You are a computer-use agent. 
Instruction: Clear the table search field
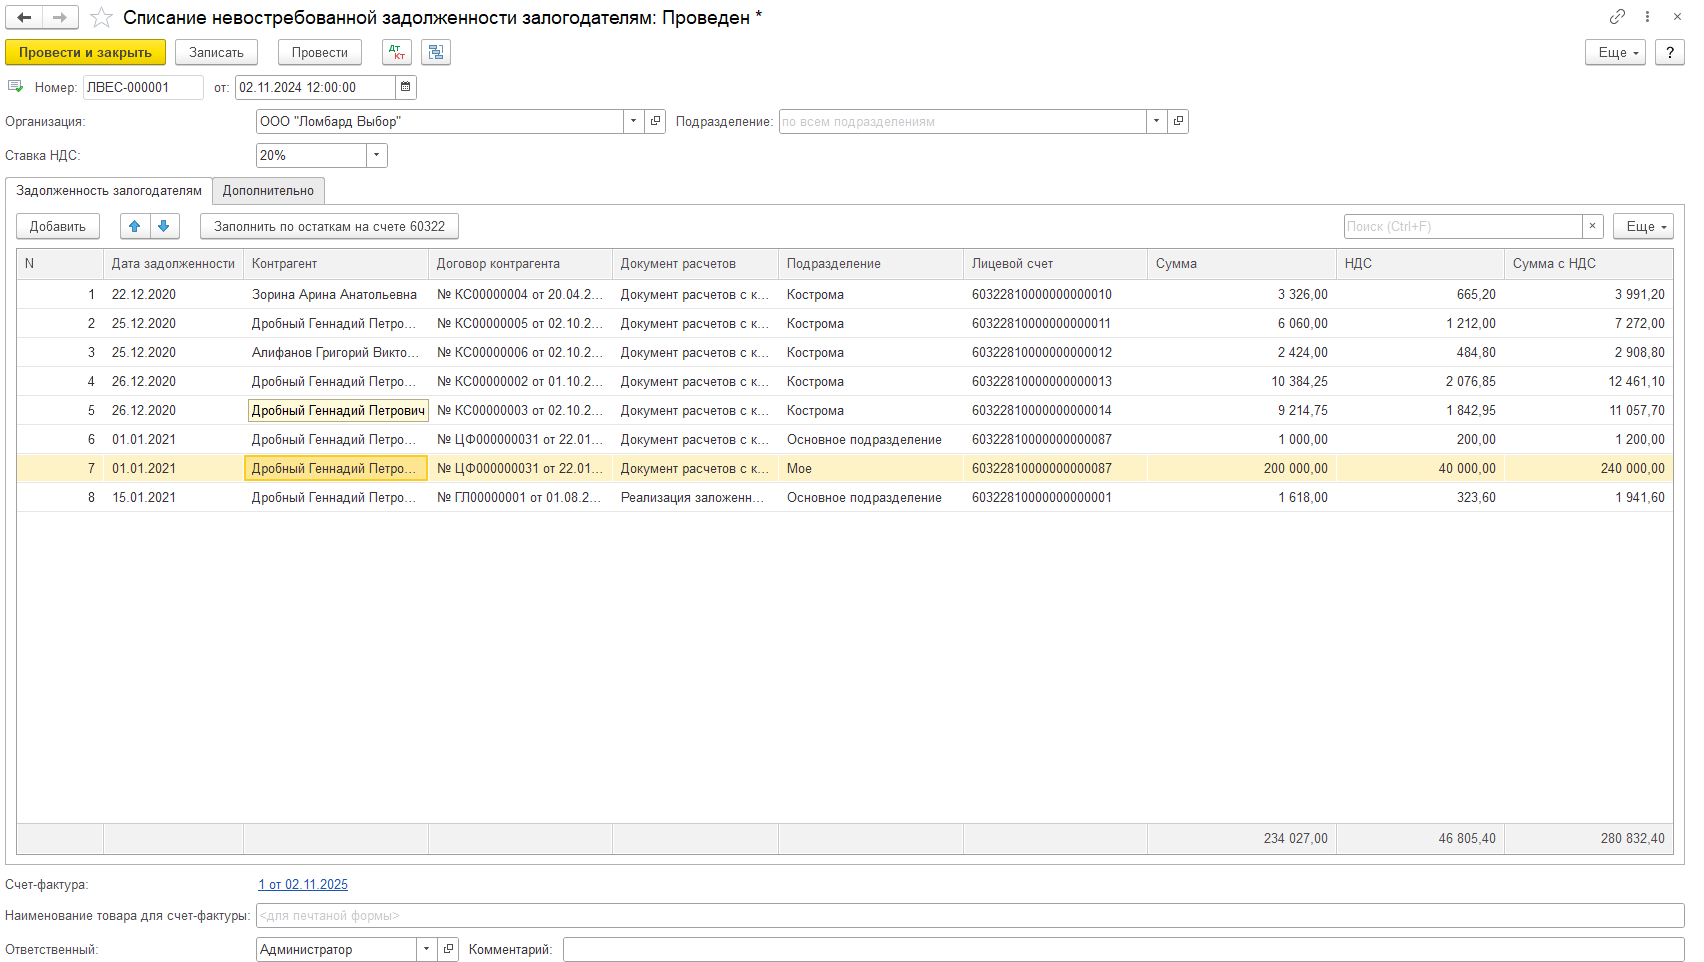1593,226
